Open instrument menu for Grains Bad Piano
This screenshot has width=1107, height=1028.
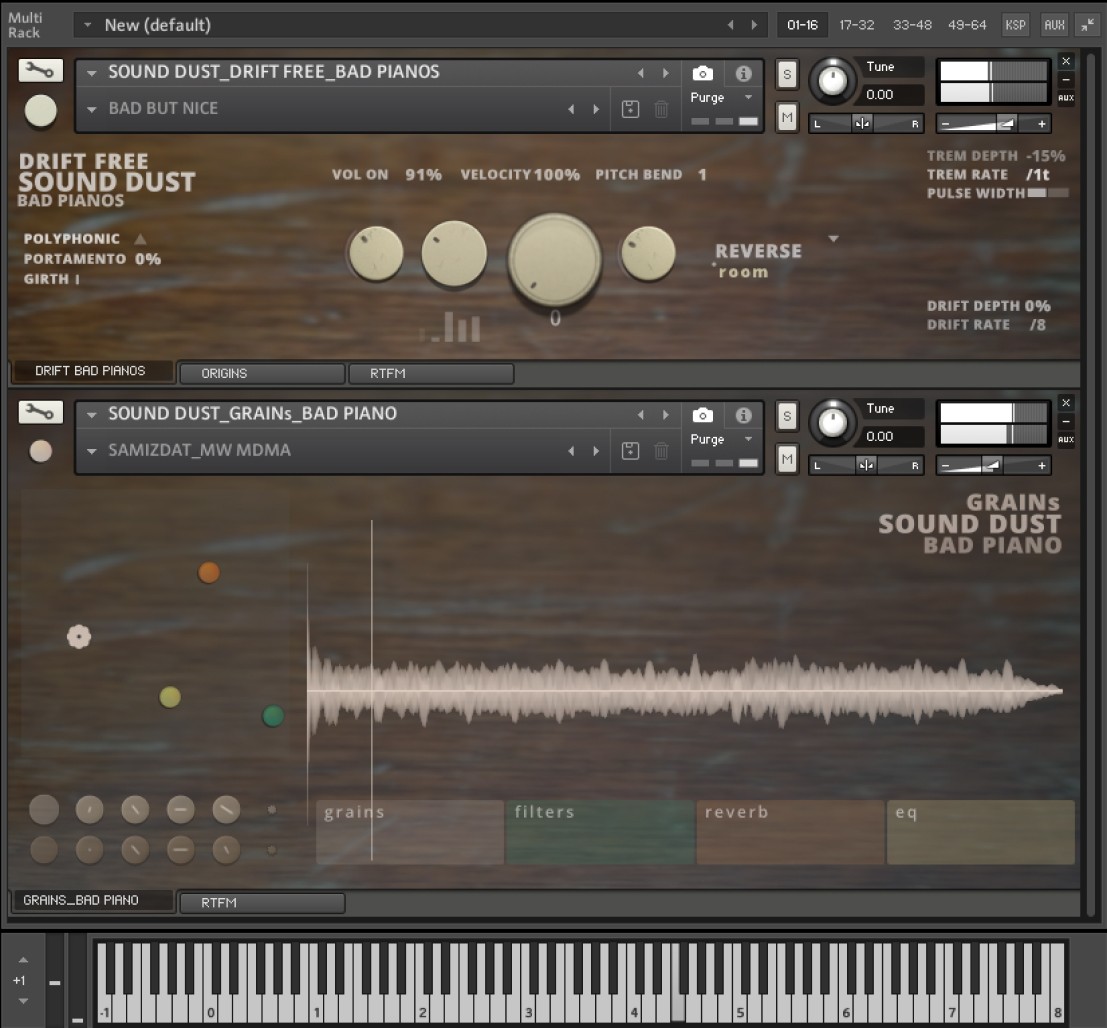91,414
